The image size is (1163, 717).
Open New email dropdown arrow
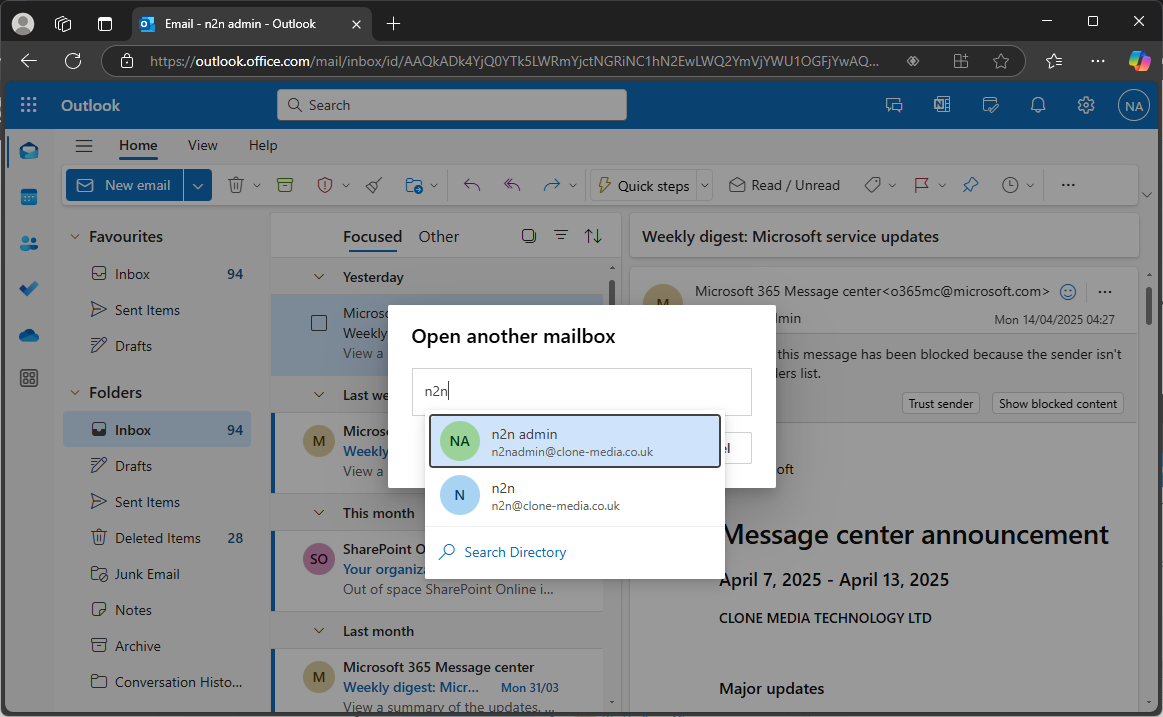coord(198,185)
